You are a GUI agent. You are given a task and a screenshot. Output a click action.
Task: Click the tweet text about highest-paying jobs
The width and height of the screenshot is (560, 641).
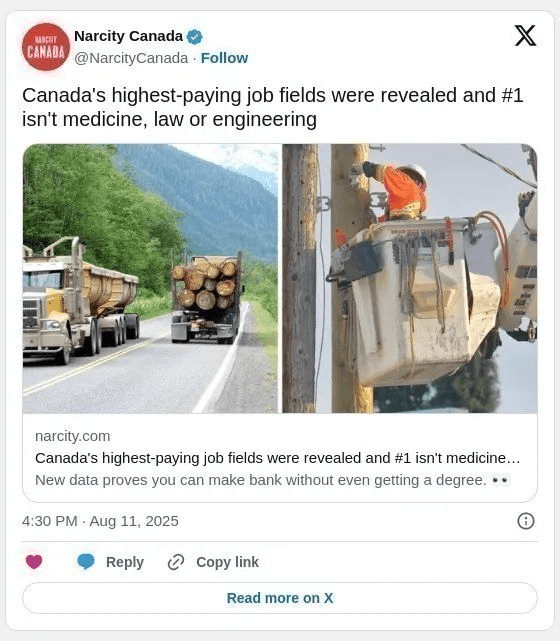click(x=273, y=107)
